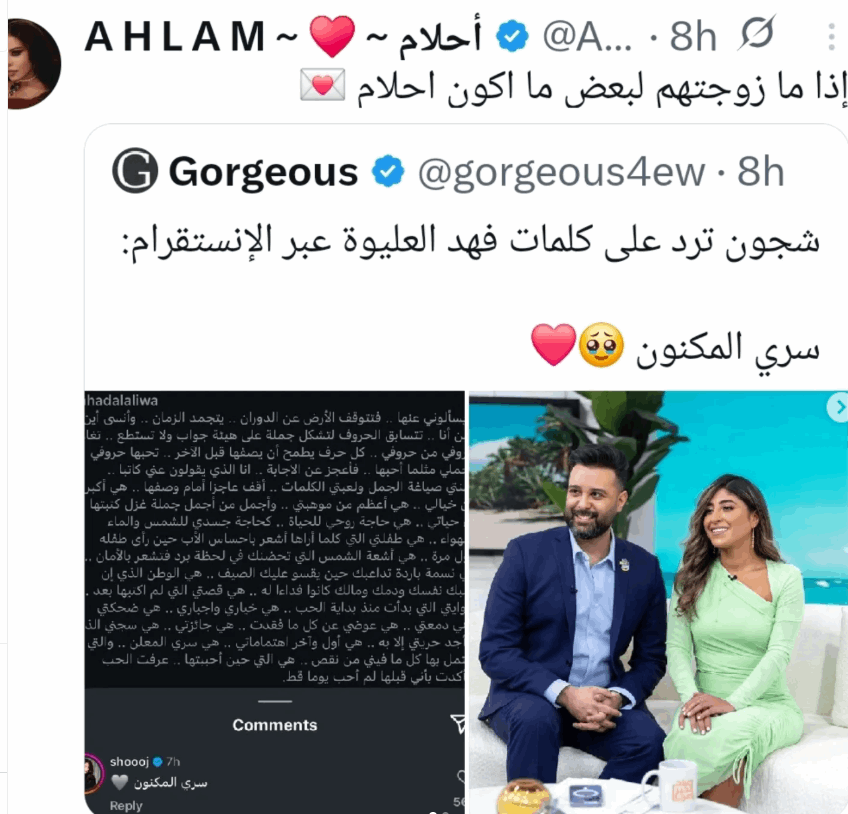Click the Gorgeous verified checkmark badge

(x=388, y=171)
